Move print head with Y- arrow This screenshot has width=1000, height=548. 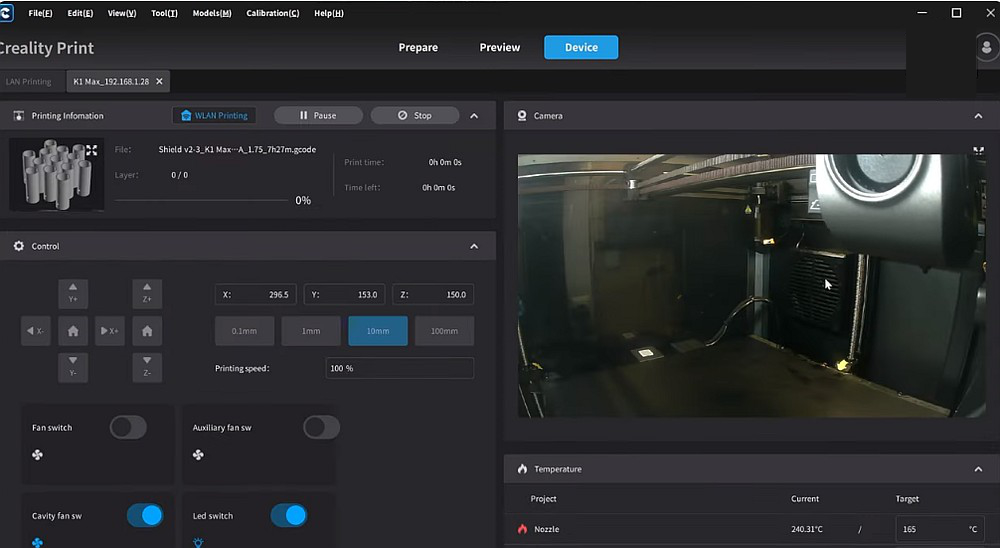(73, 367)
